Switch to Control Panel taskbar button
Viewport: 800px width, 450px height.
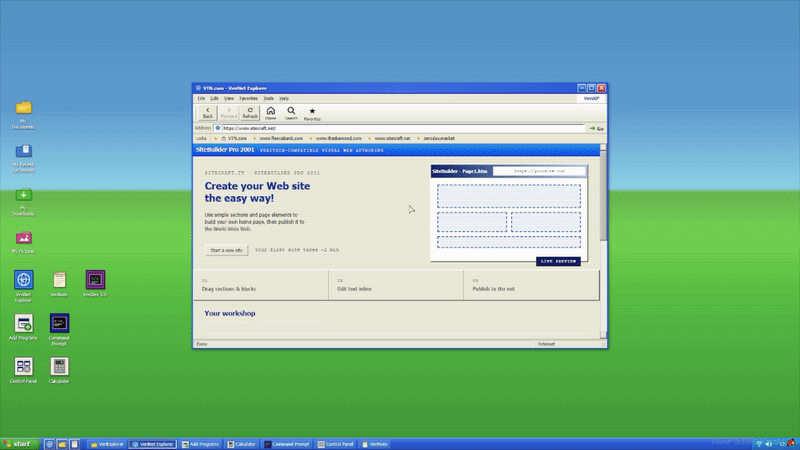coord(336,444)
